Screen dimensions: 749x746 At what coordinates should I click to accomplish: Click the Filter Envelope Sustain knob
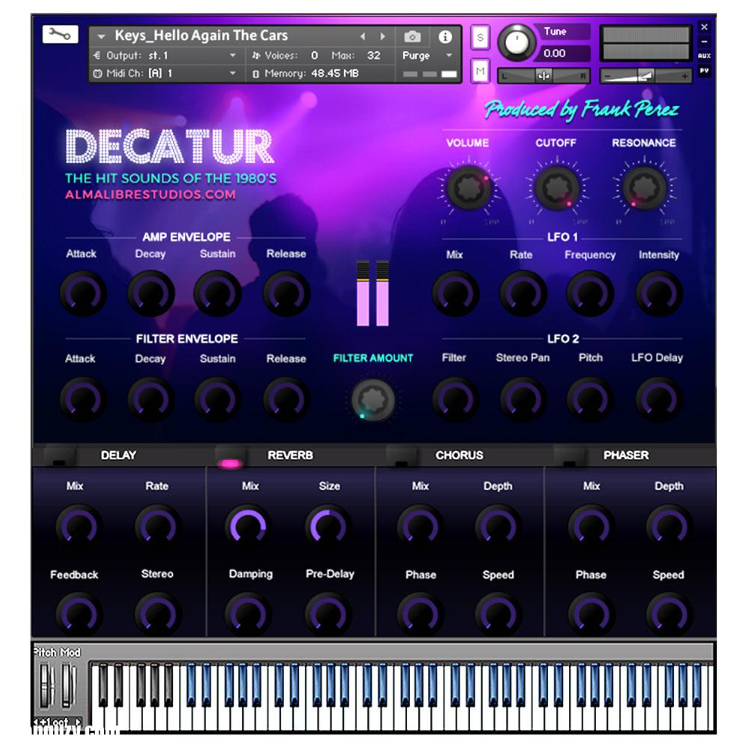[x=217, y=399]
